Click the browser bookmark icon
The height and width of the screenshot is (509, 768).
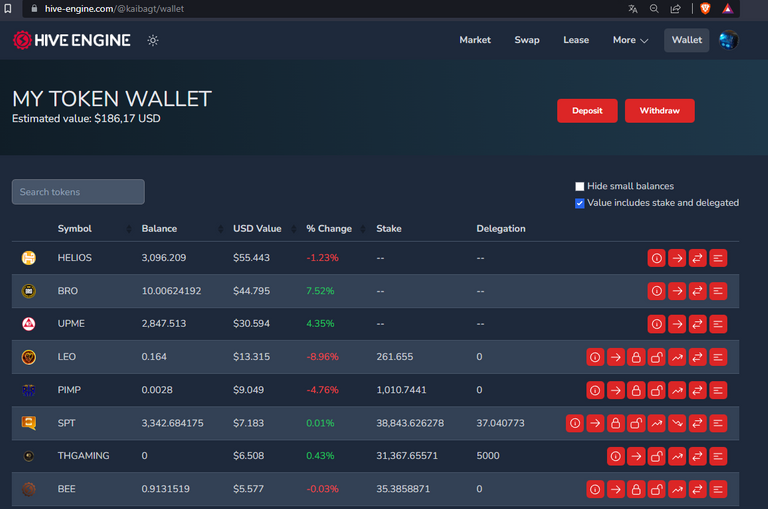point(8,9)
